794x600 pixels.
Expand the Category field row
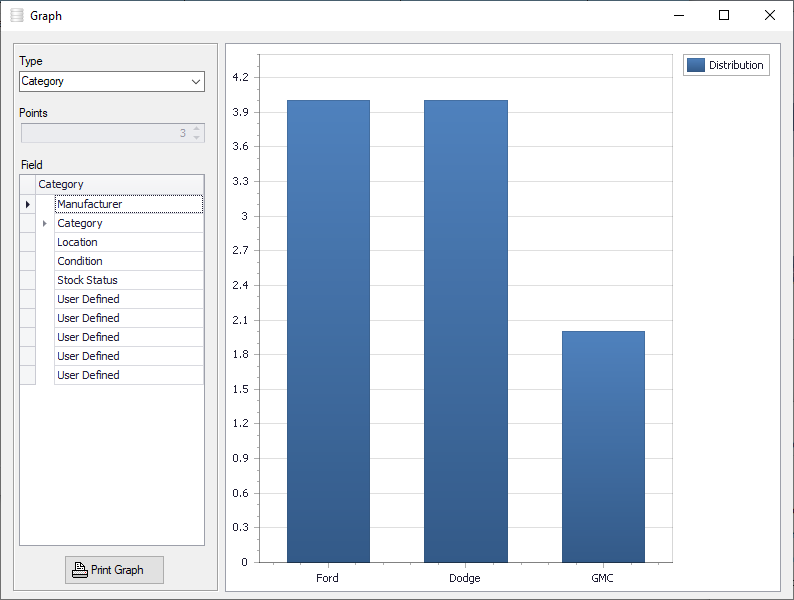[45, 223]
